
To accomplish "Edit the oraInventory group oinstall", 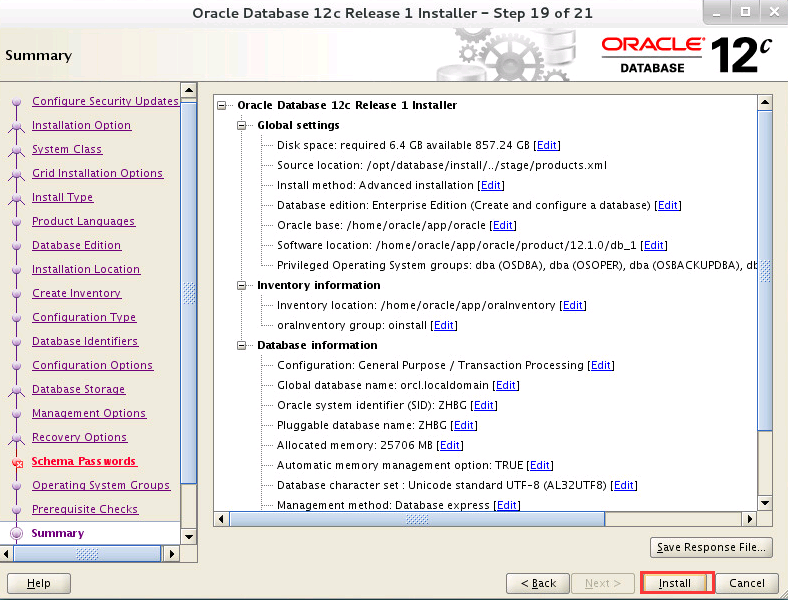I will click(x=444, y=325).
